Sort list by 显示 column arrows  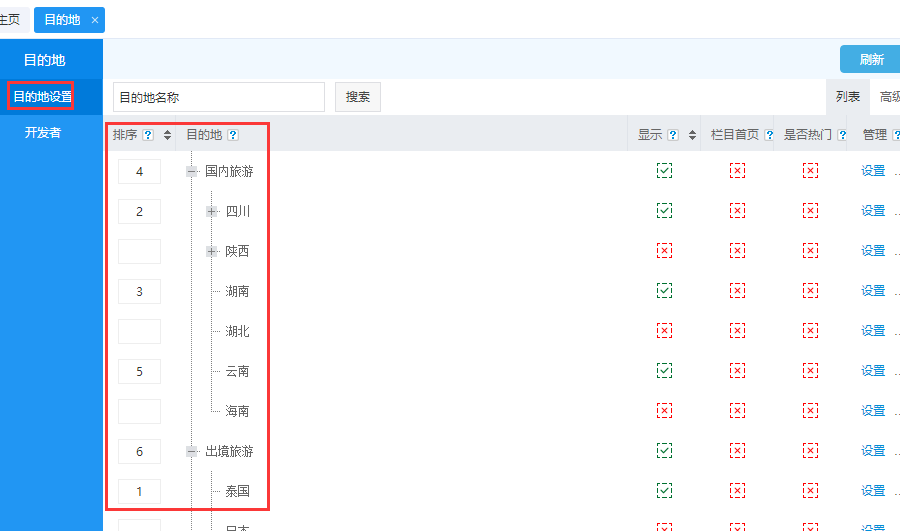tap(692, 135)
